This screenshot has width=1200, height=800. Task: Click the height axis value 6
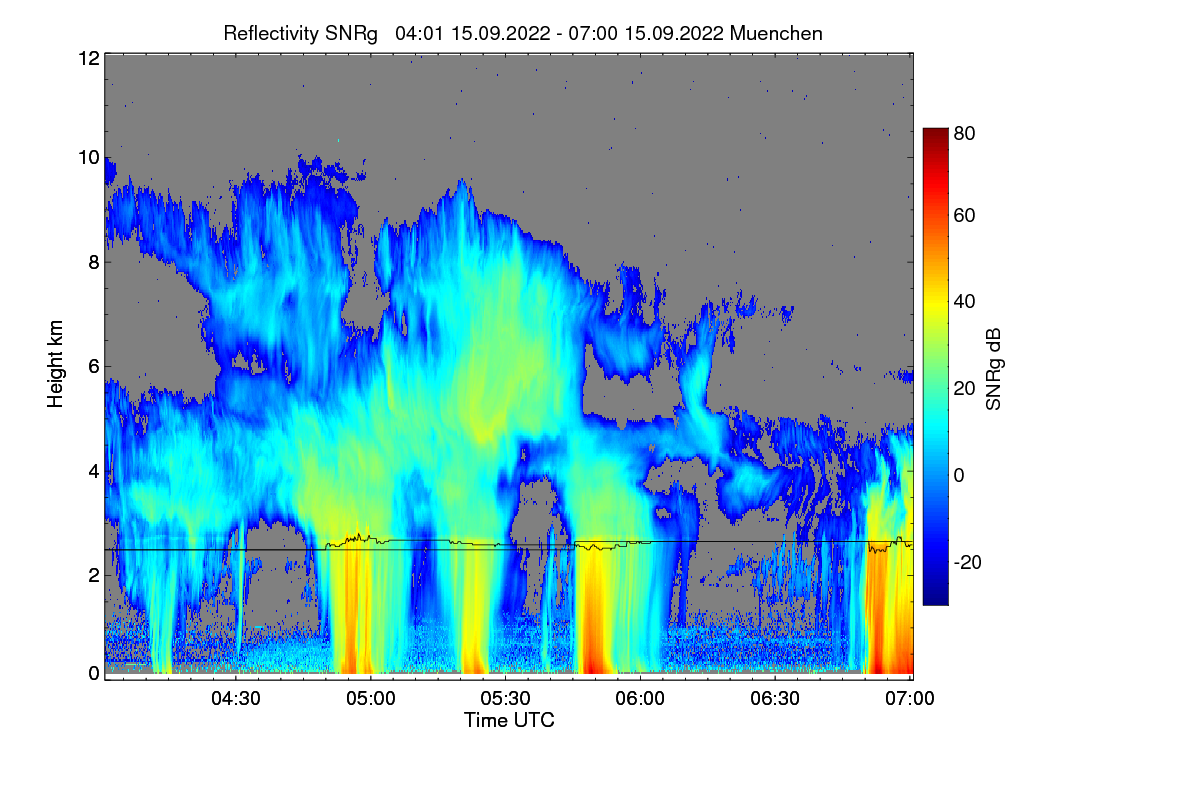click(x=92, y=366)
